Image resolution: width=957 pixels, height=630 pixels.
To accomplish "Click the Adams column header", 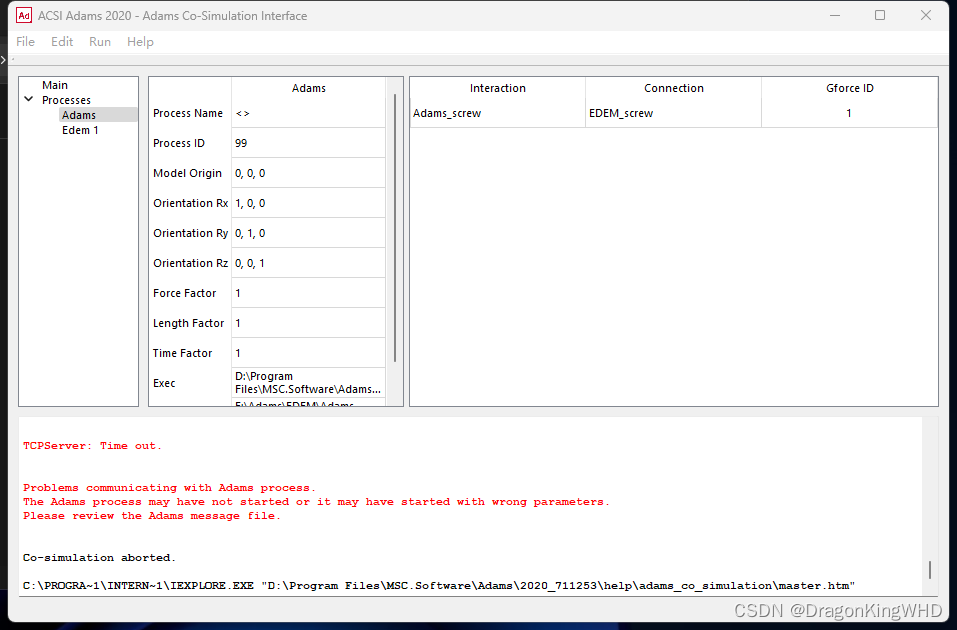I will (x=308, y=88).
